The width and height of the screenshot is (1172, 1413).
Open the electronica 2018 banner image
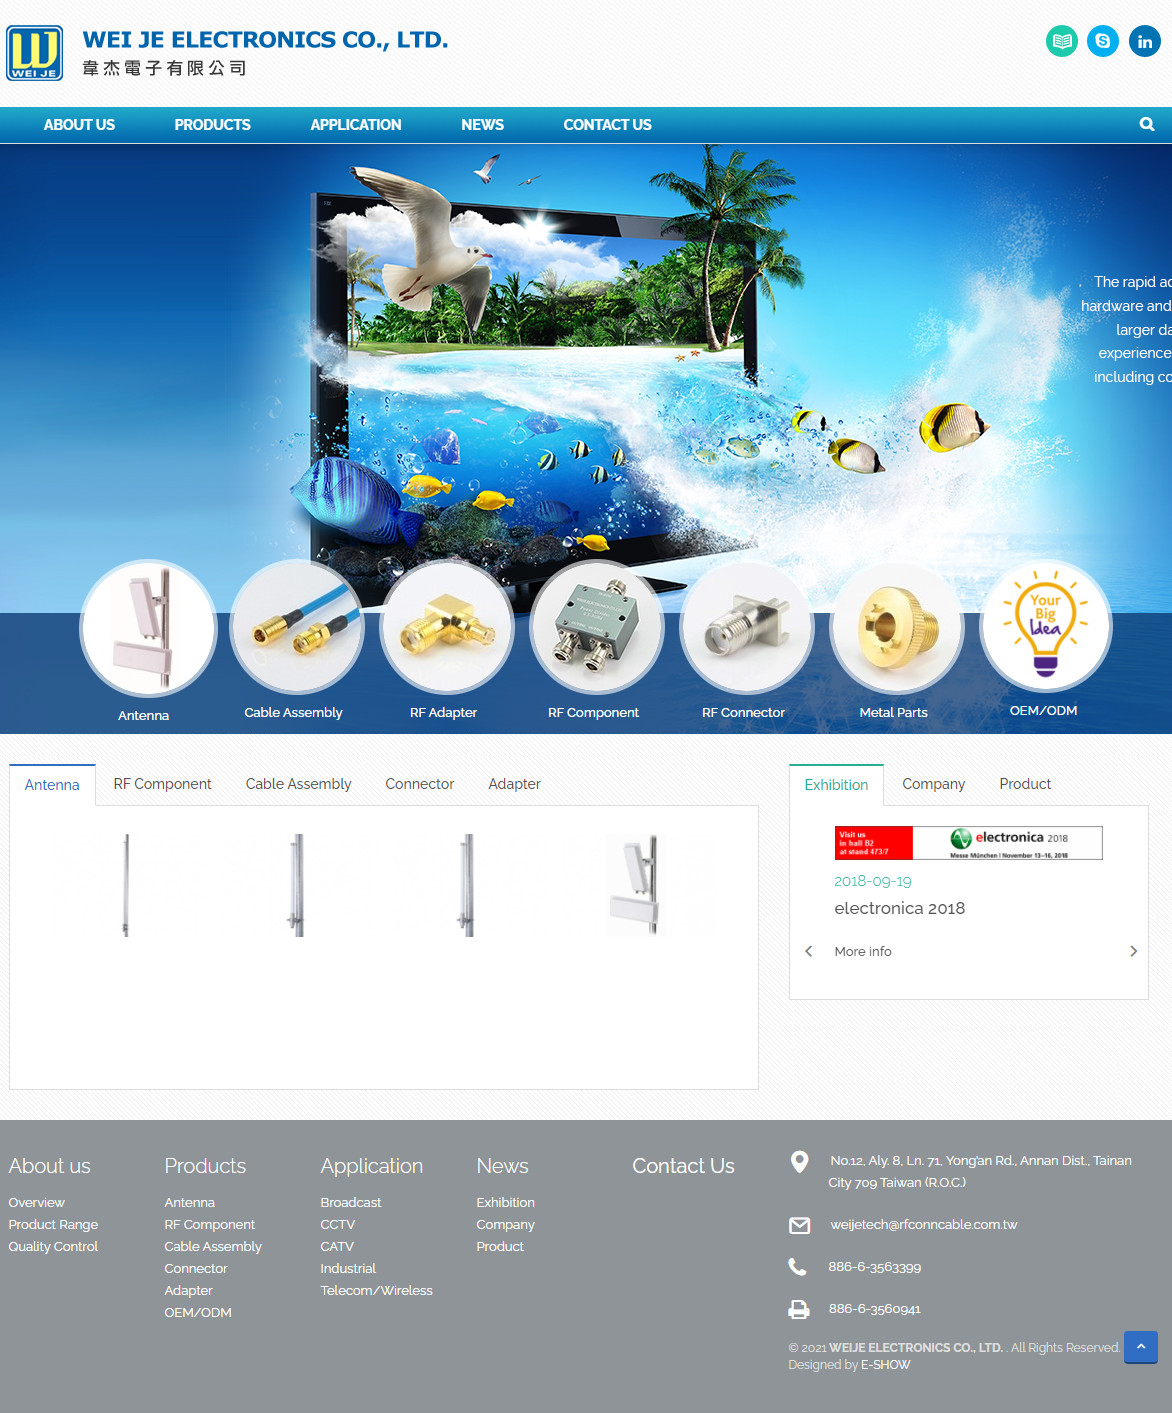tap(968, 843)
